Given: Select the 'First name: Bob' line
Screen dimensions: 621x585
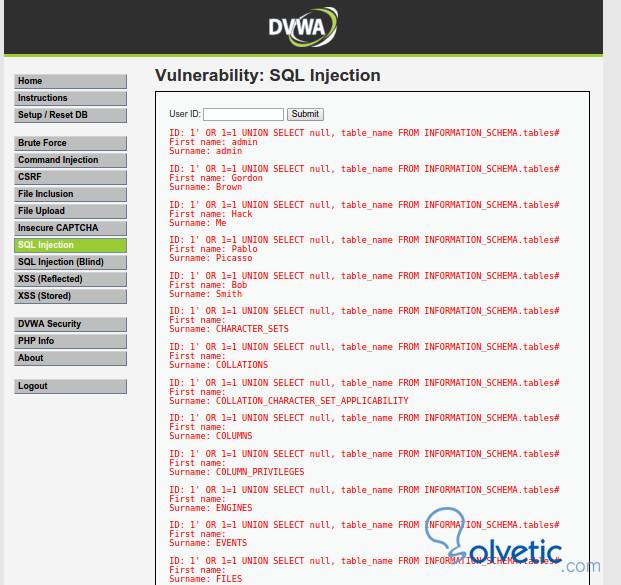Looking at the screenshot, I should pos(208,285).
